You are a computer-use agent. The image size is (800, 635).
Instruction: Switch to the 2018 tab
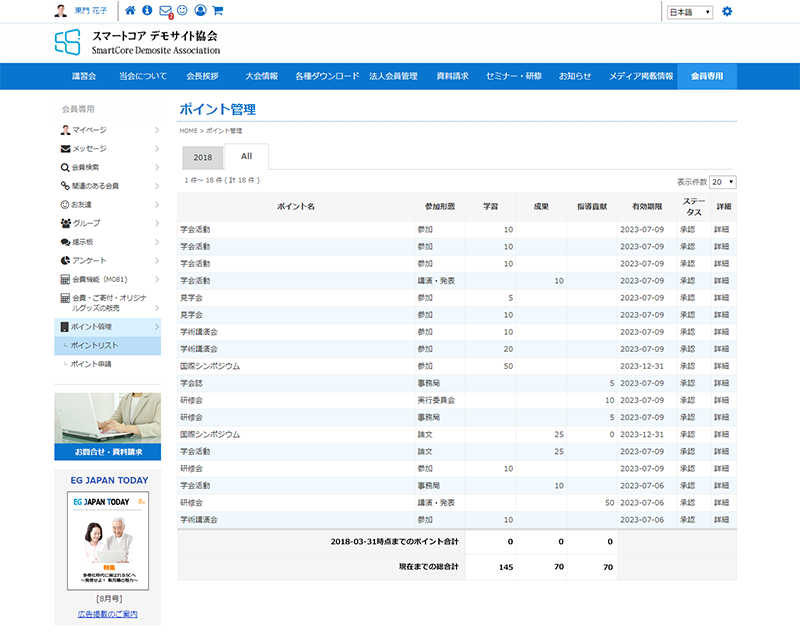pos(203,158)
